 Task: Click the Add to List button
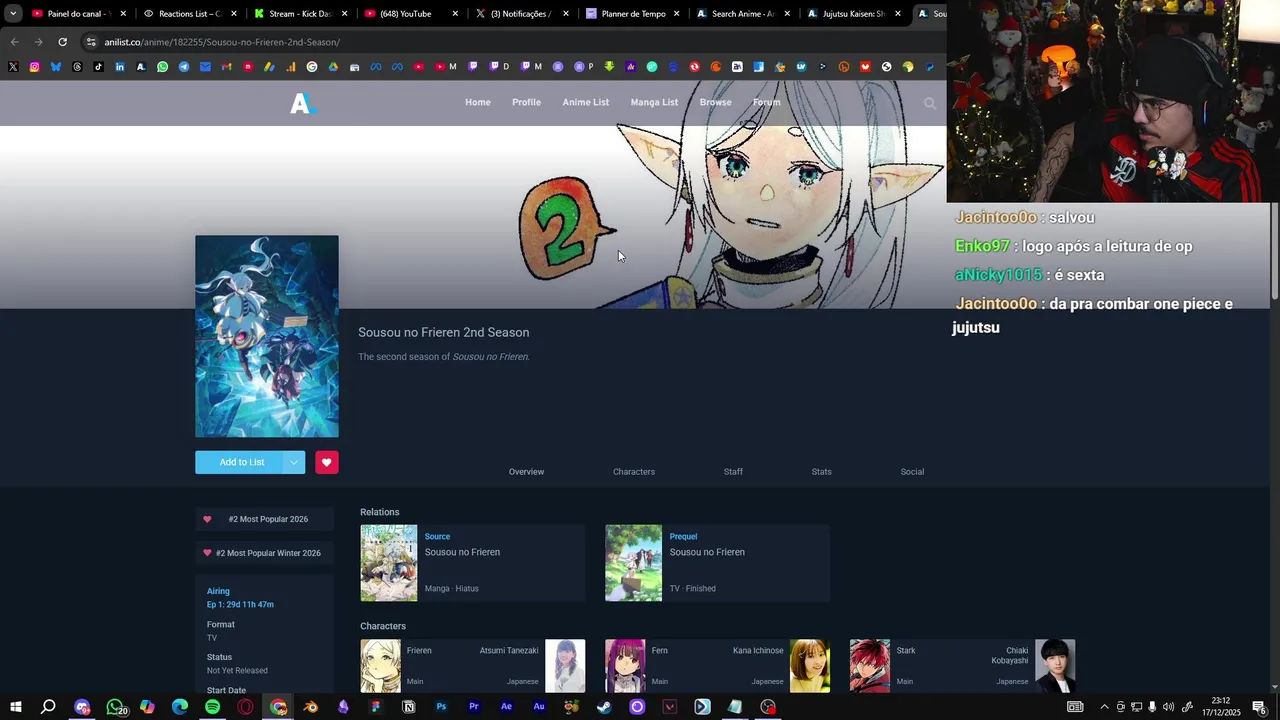click(x=241, y=462)
